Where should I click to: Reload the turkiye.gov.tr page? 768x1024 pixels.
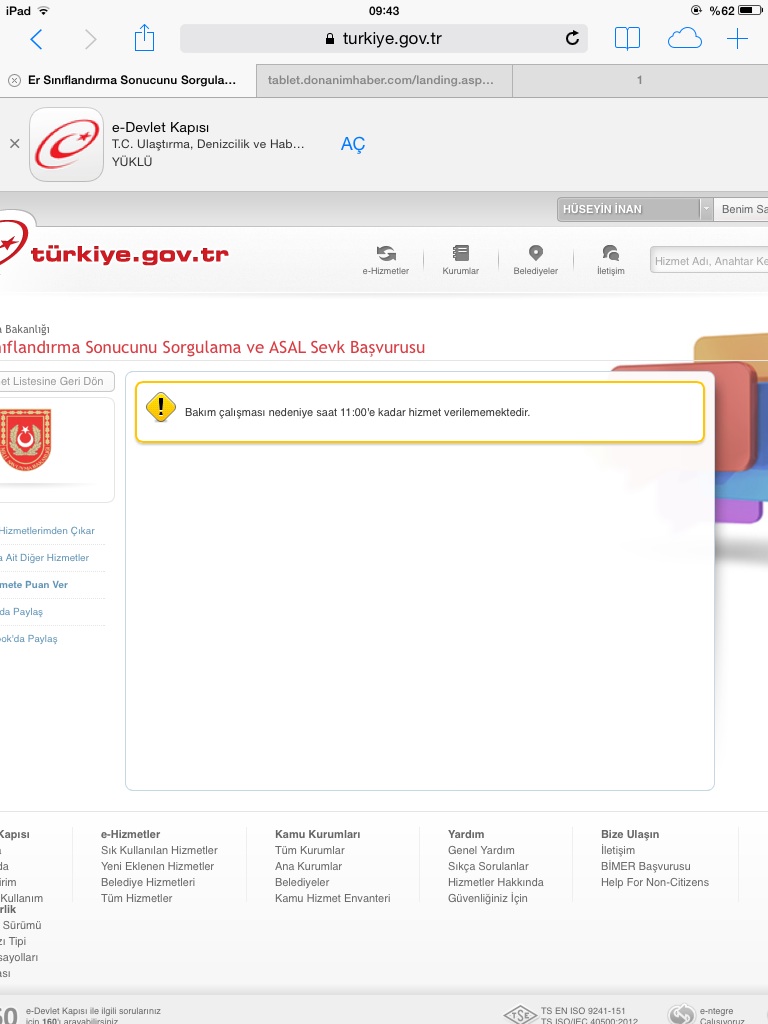click(572, 38)
